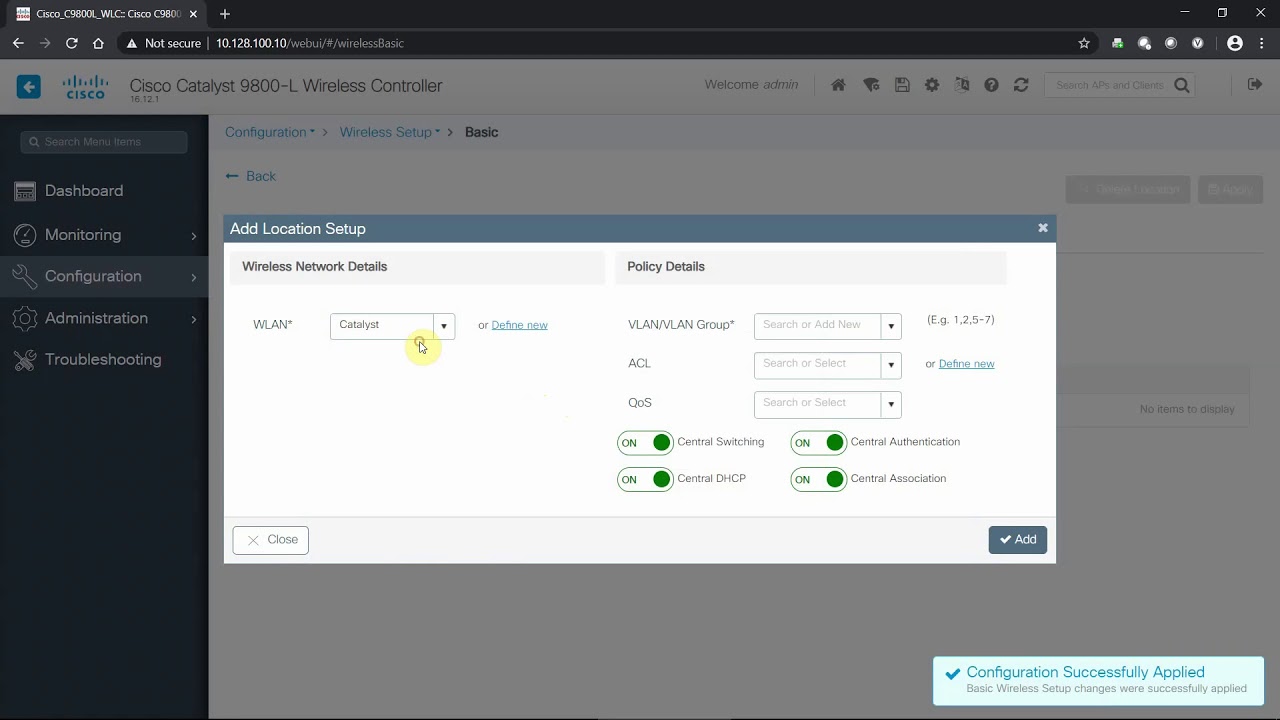Open the language translation icon in header

point(962,85)
